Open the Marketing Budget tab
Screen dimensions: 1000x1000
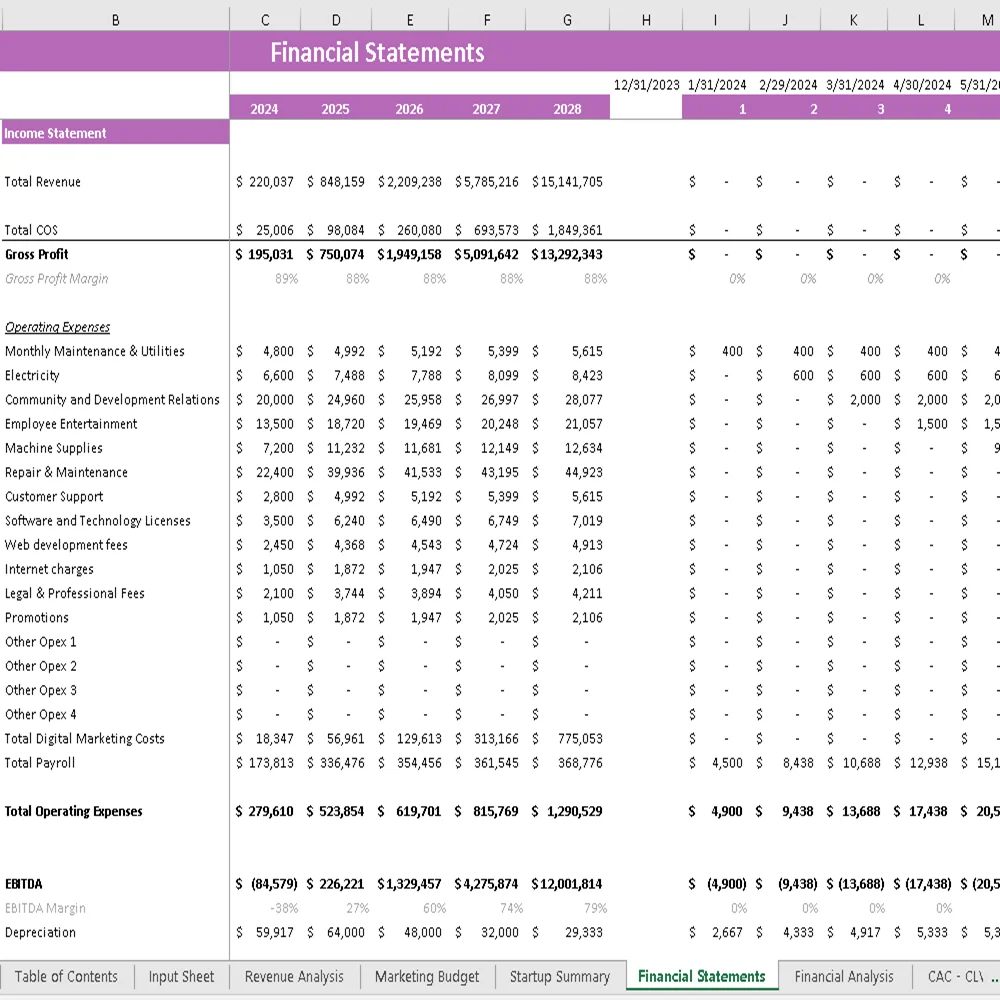pyautogui.click(x=427, y=976)
